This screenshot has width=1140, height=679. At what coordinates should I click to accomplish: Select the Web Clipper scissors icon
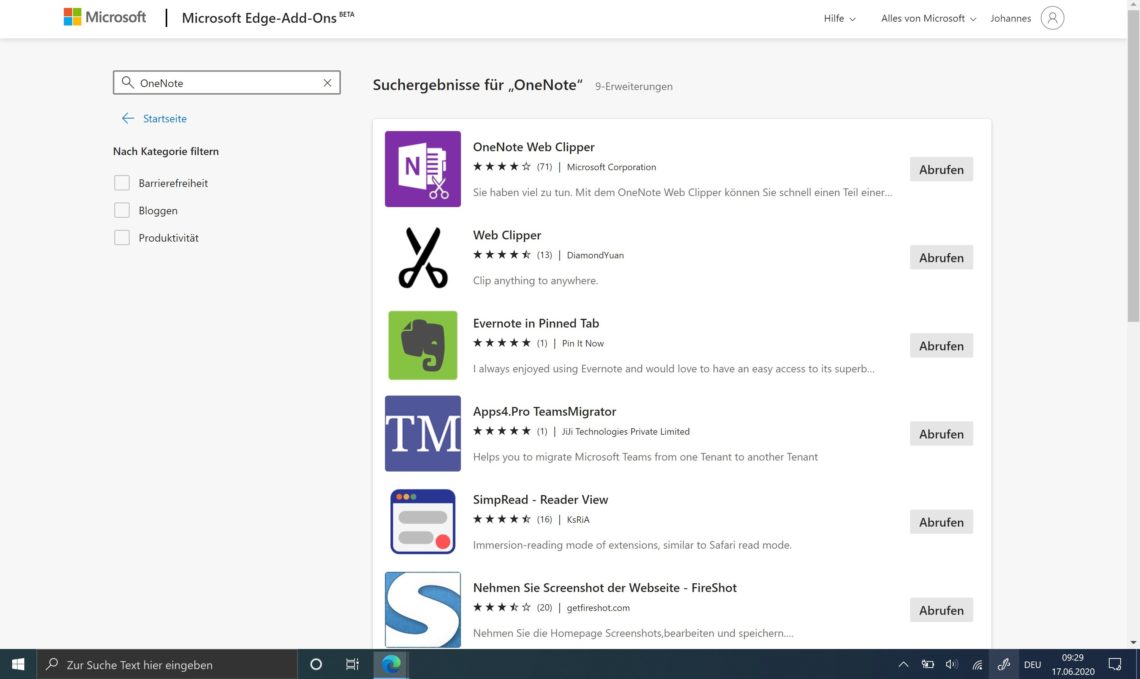(422, 257)
